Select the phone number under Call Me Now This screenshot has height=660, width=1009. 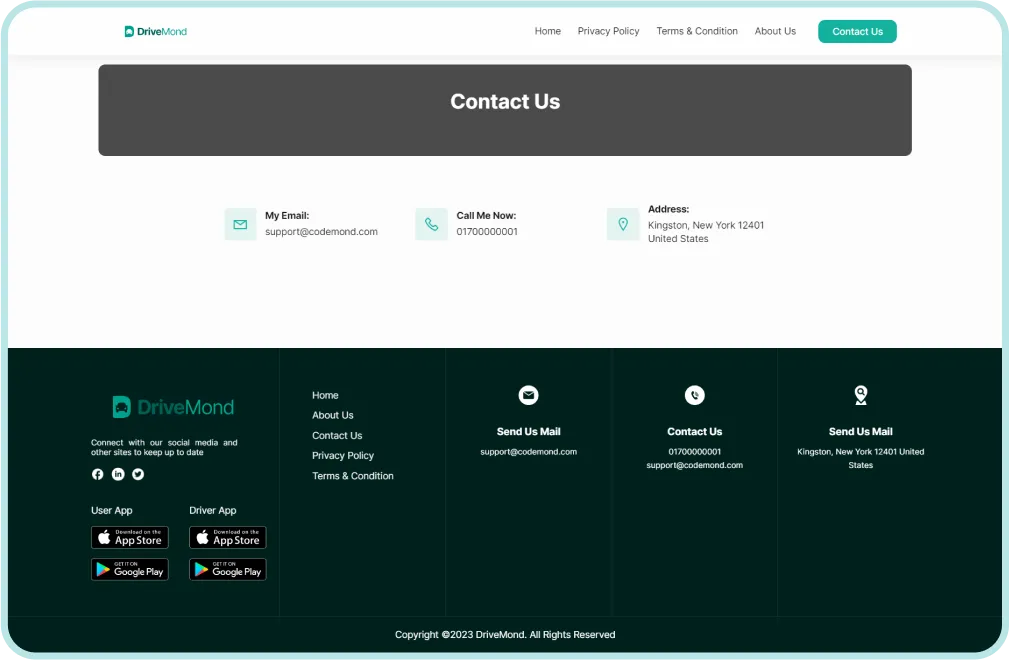pos(487,232)
